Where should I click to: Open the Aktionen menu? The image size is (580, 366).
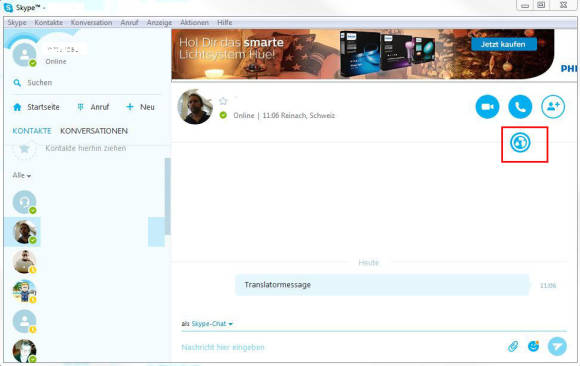[194, 23]
